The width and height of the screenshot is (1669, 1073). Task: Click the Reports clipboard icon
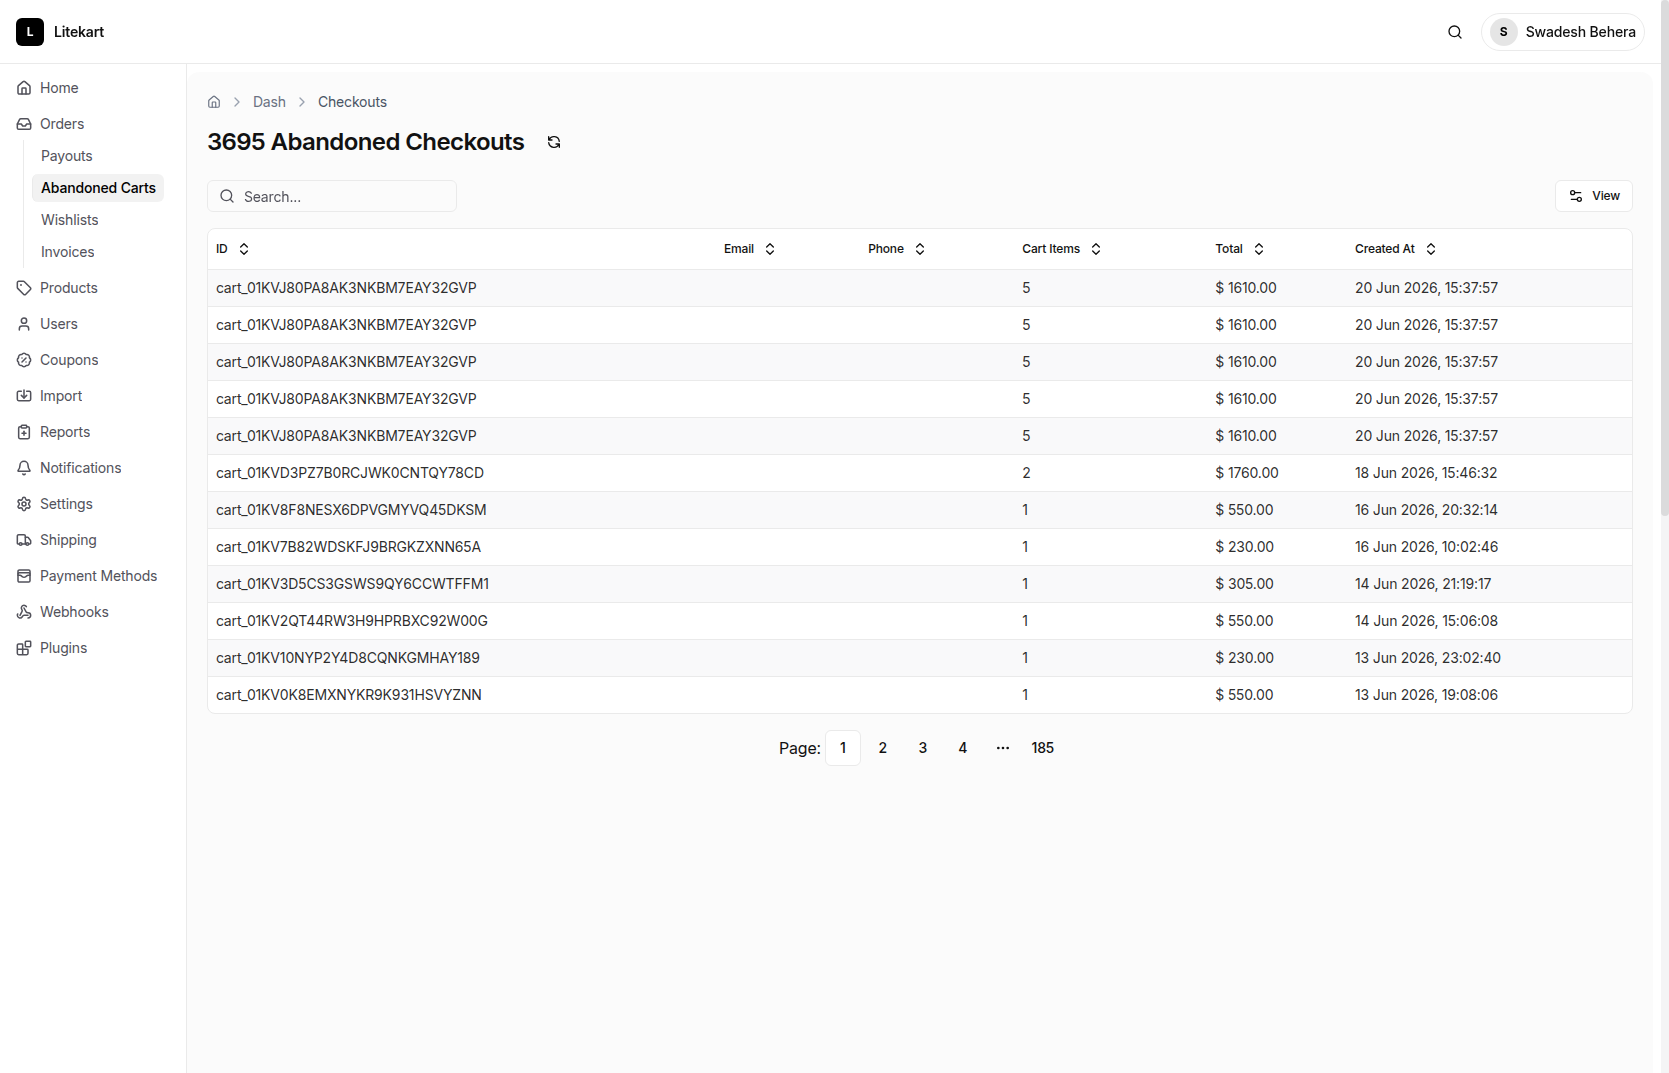(x=24, y=432)
